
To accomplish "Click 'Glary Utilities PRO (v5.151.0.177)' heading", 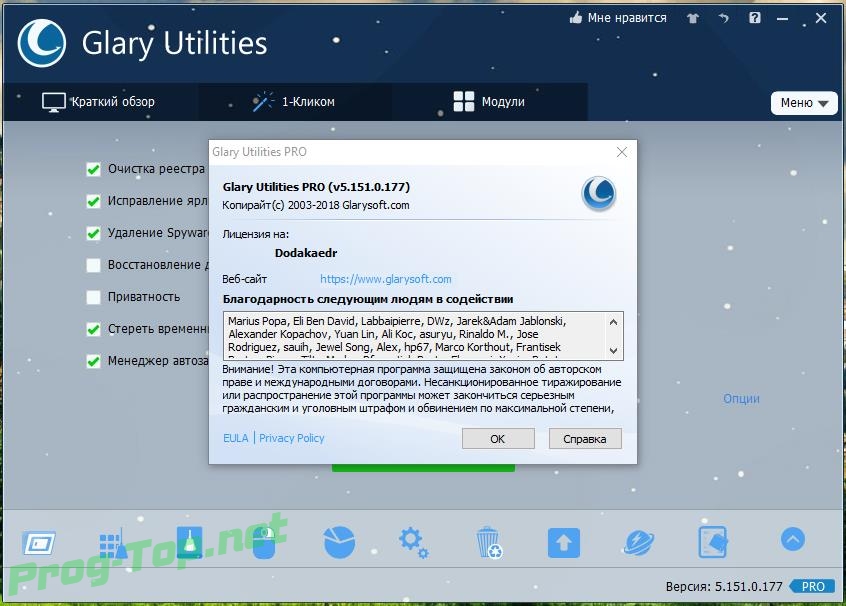I will click(x=316, y=187).
